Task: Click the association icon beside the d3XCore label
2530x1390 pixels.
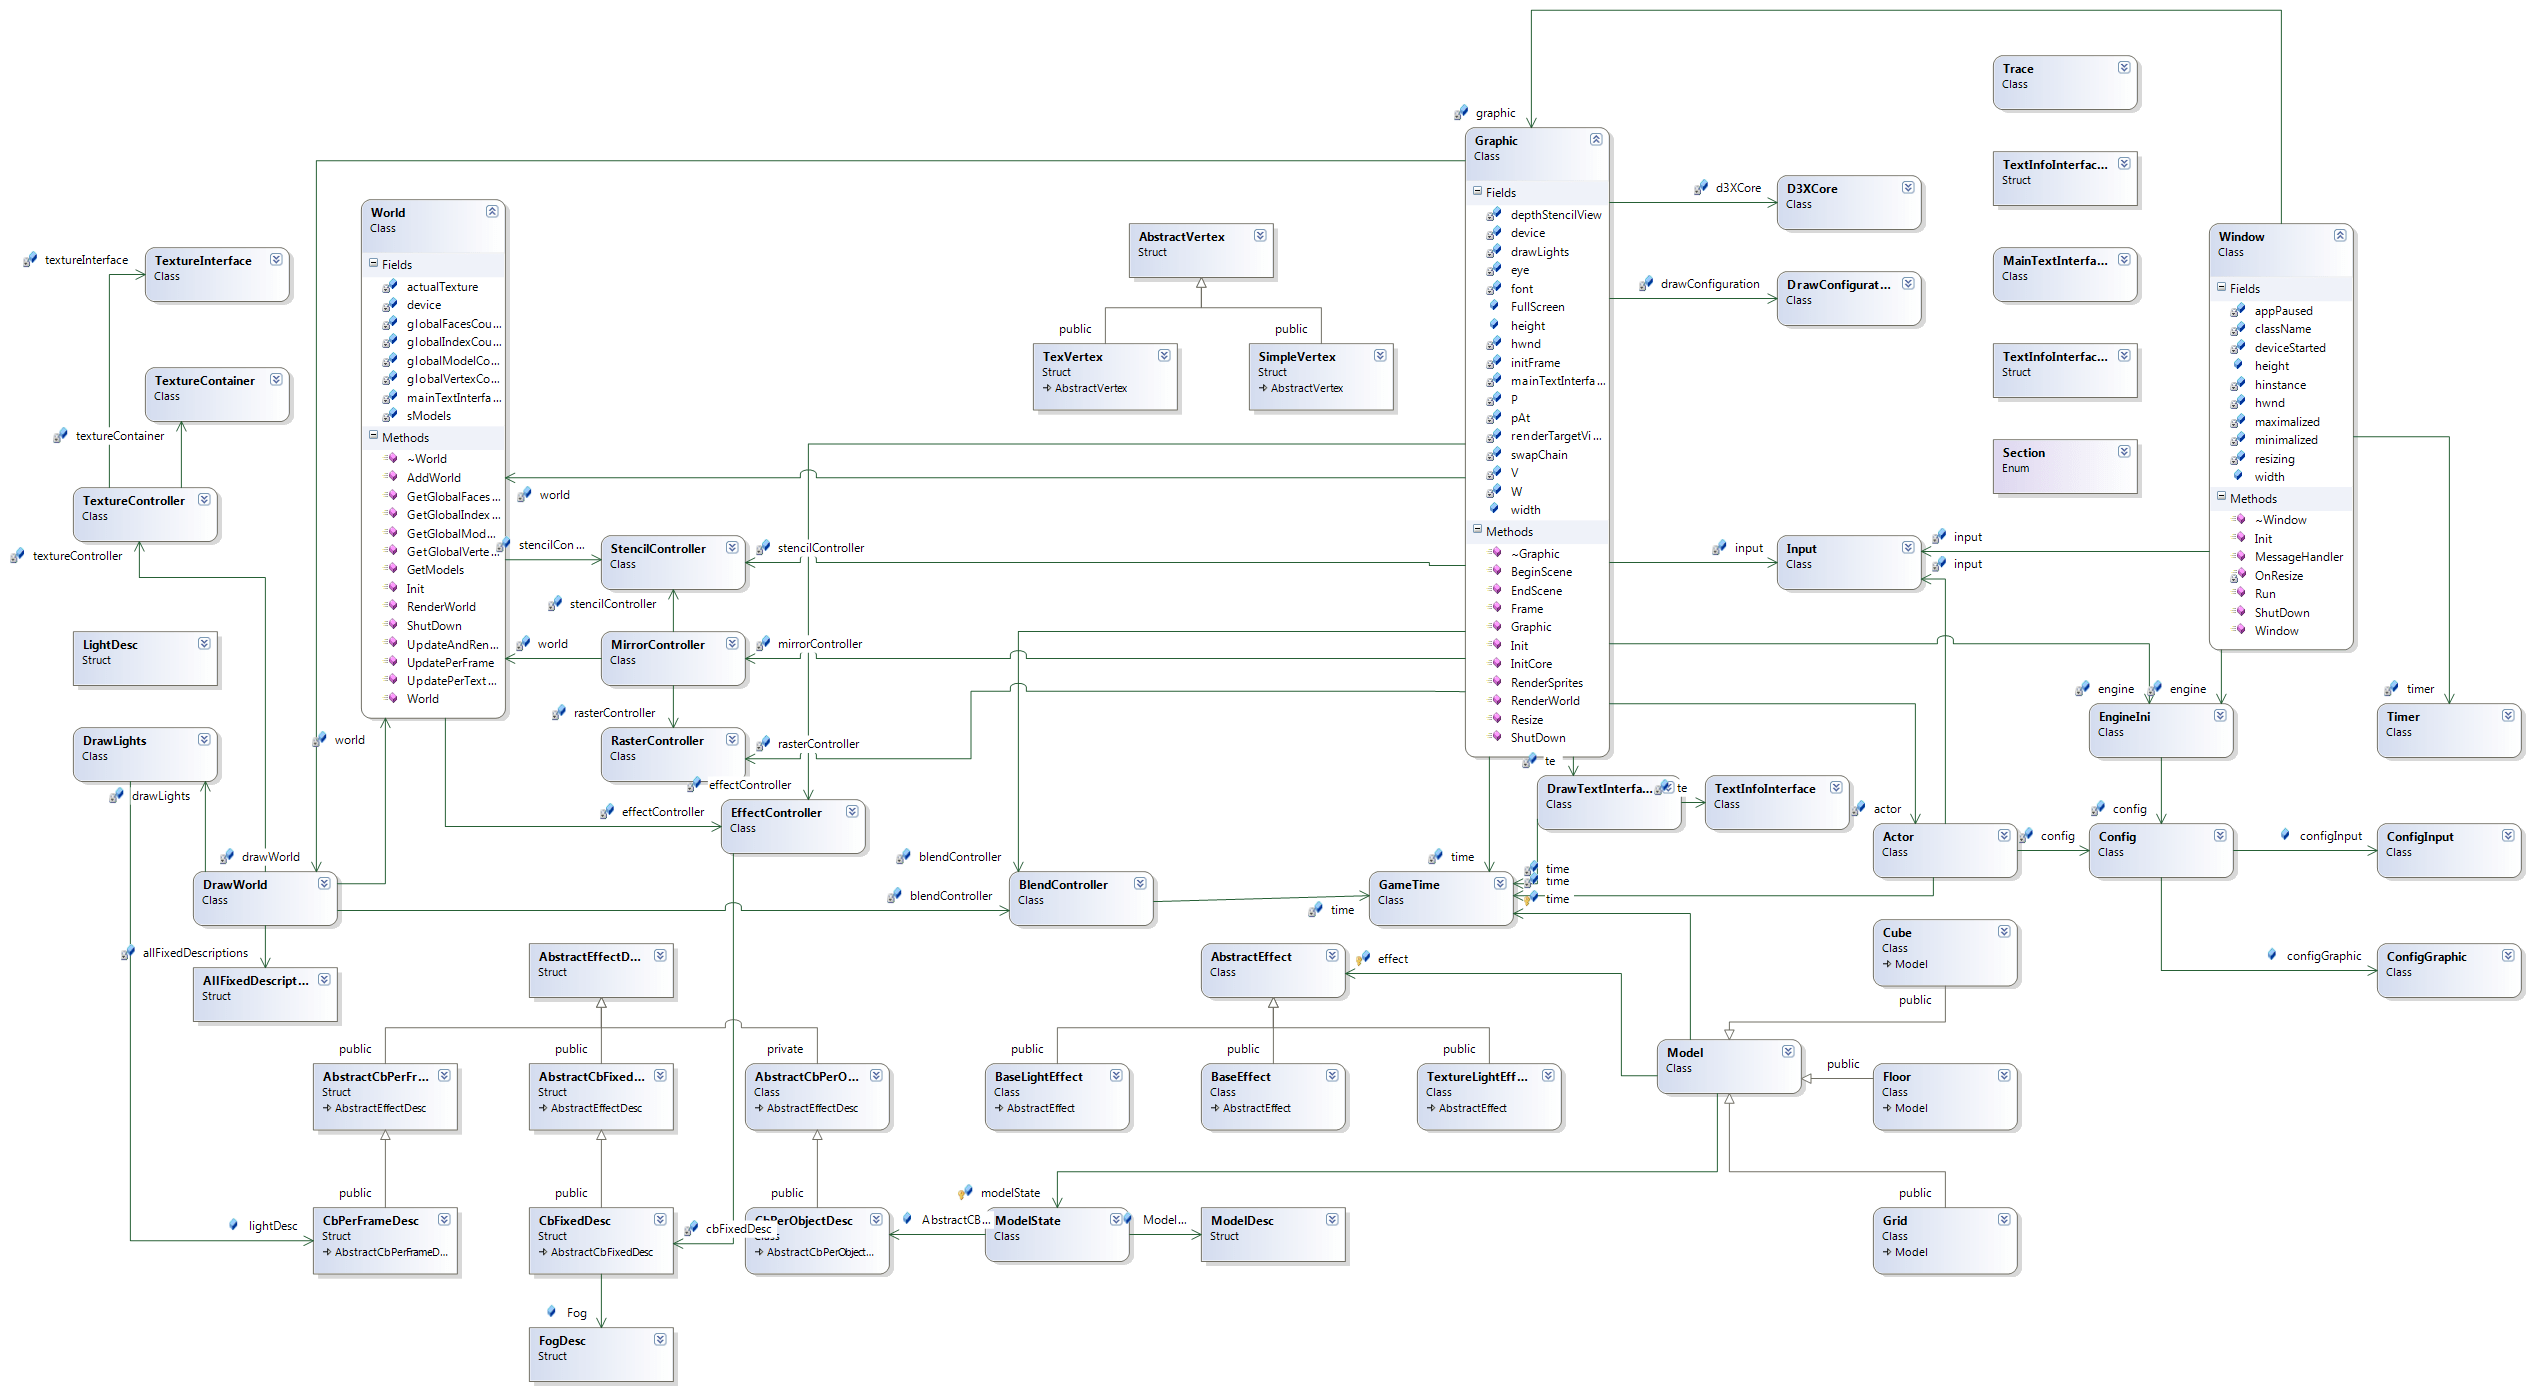Action: point(1700,188)
